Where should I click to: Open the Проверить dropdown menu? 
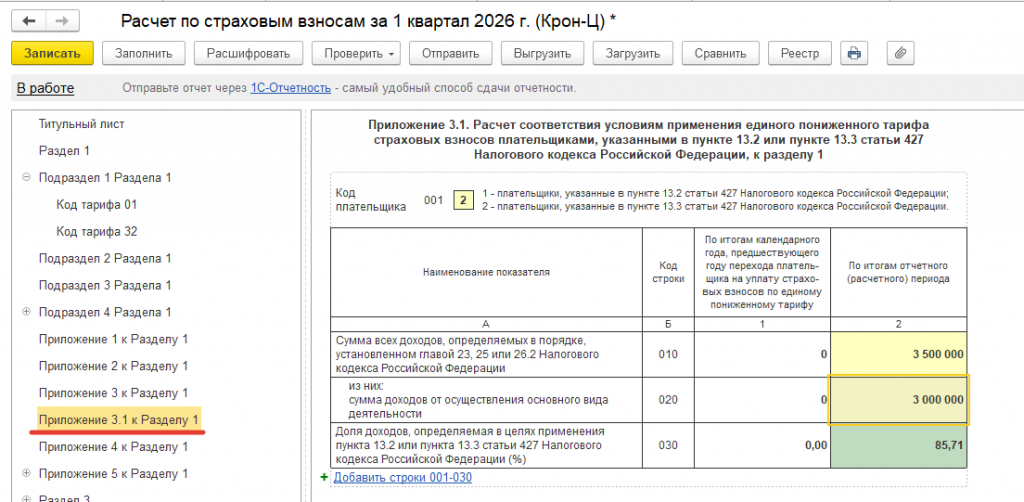coord(356,54)
